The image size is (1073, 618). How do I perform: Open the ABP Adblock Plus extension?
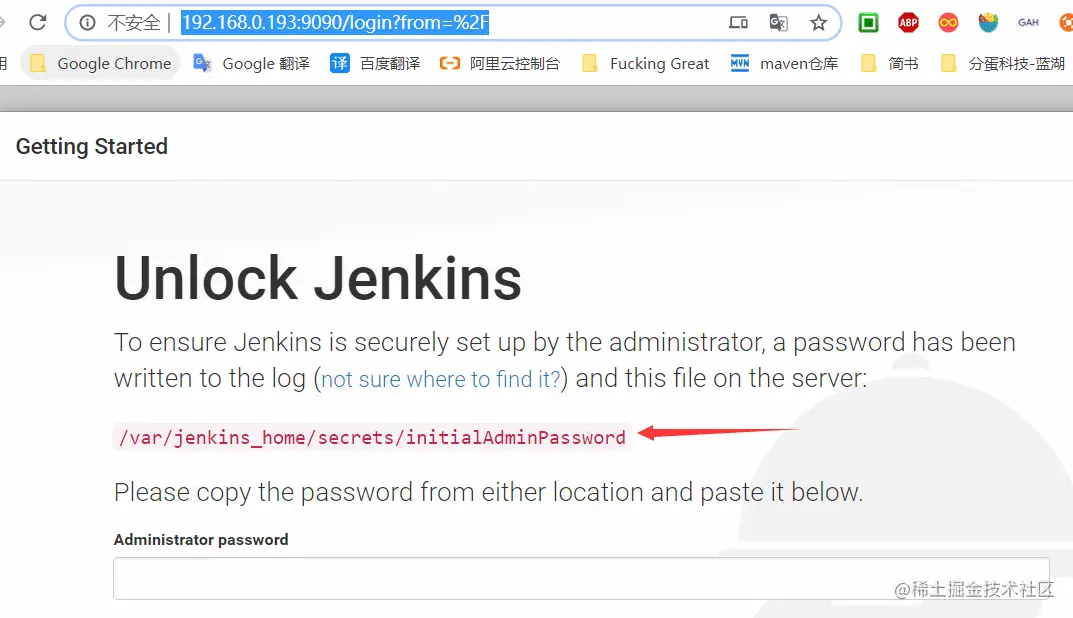(908, 23)
